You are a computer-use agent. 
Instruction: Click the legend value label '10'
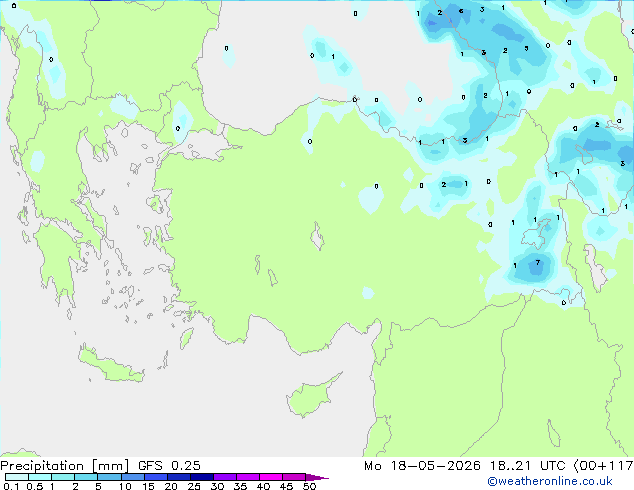[x=125, y=486]
